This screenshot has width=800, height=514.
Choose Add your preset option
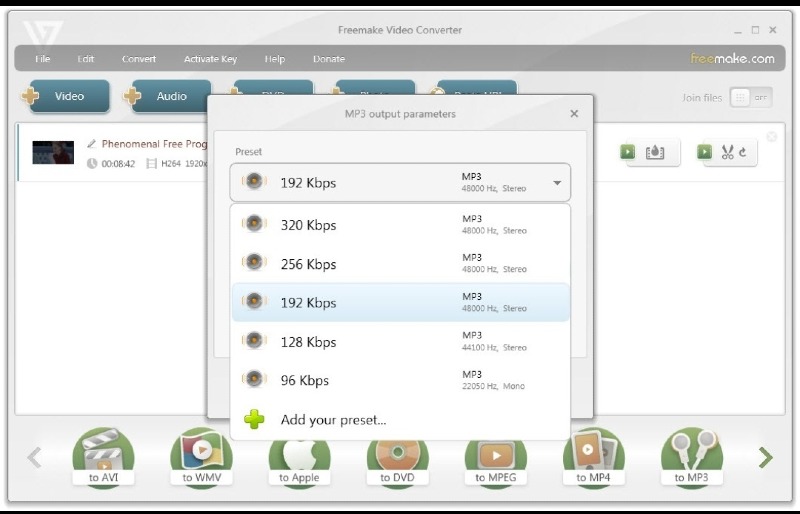click(x=400, y=419)
